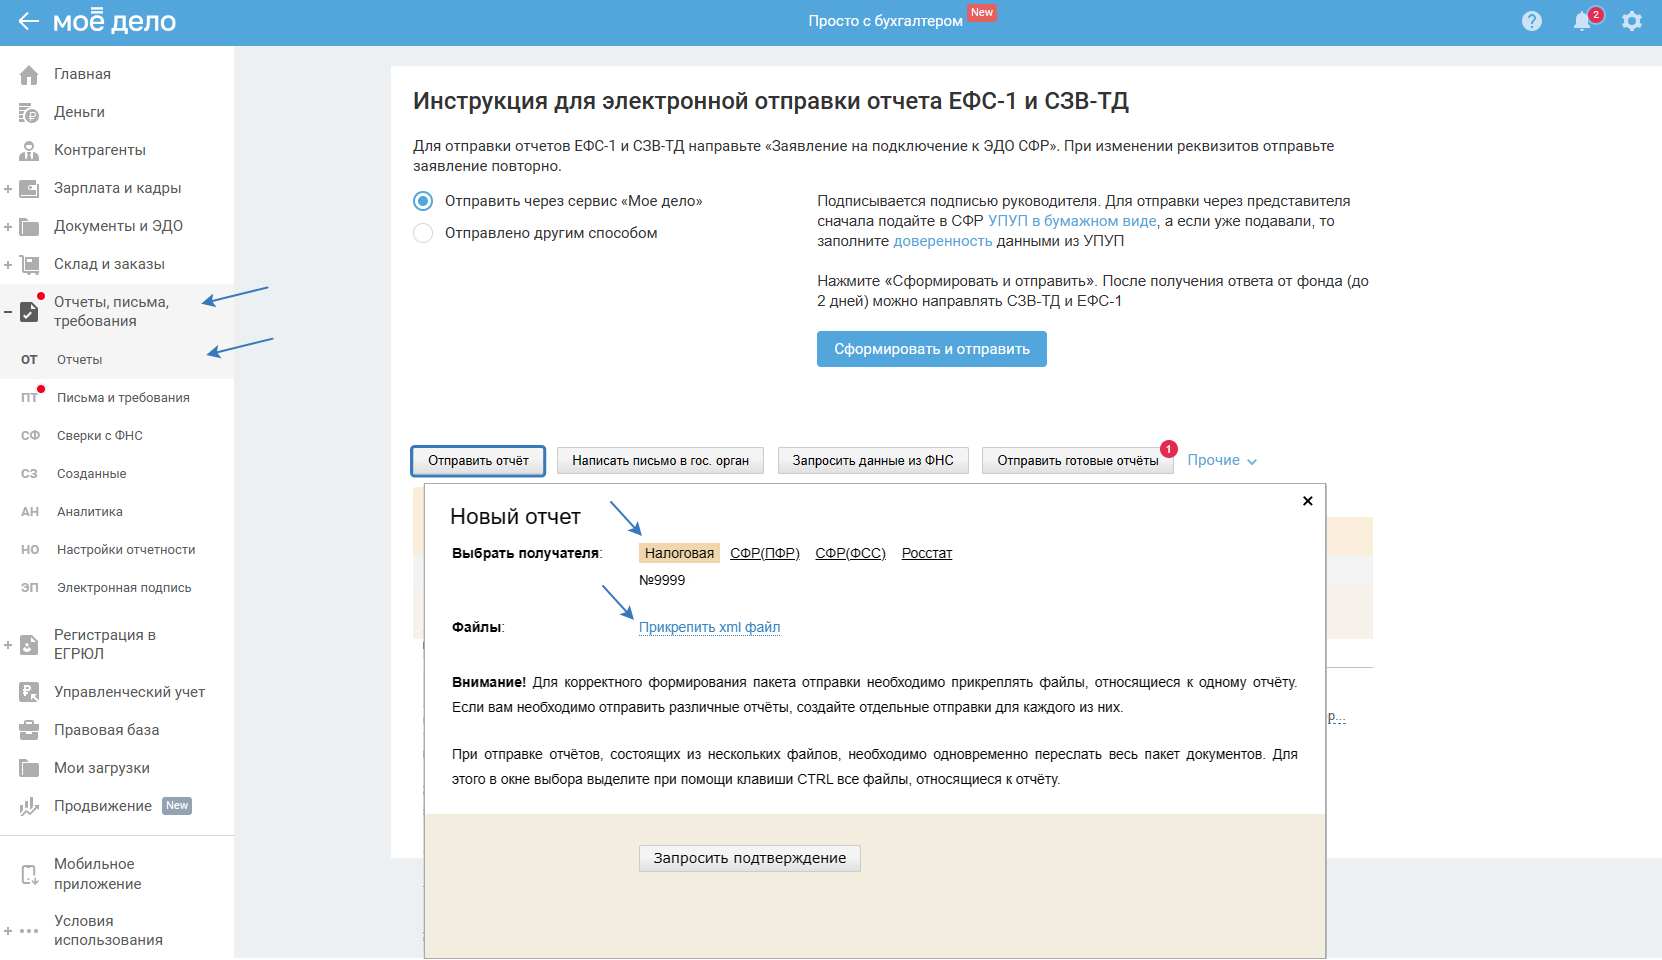Viewport: 1662px width, 960px height.
Task: Expand the Документы и ЭДО section
Action: point(8,226)
